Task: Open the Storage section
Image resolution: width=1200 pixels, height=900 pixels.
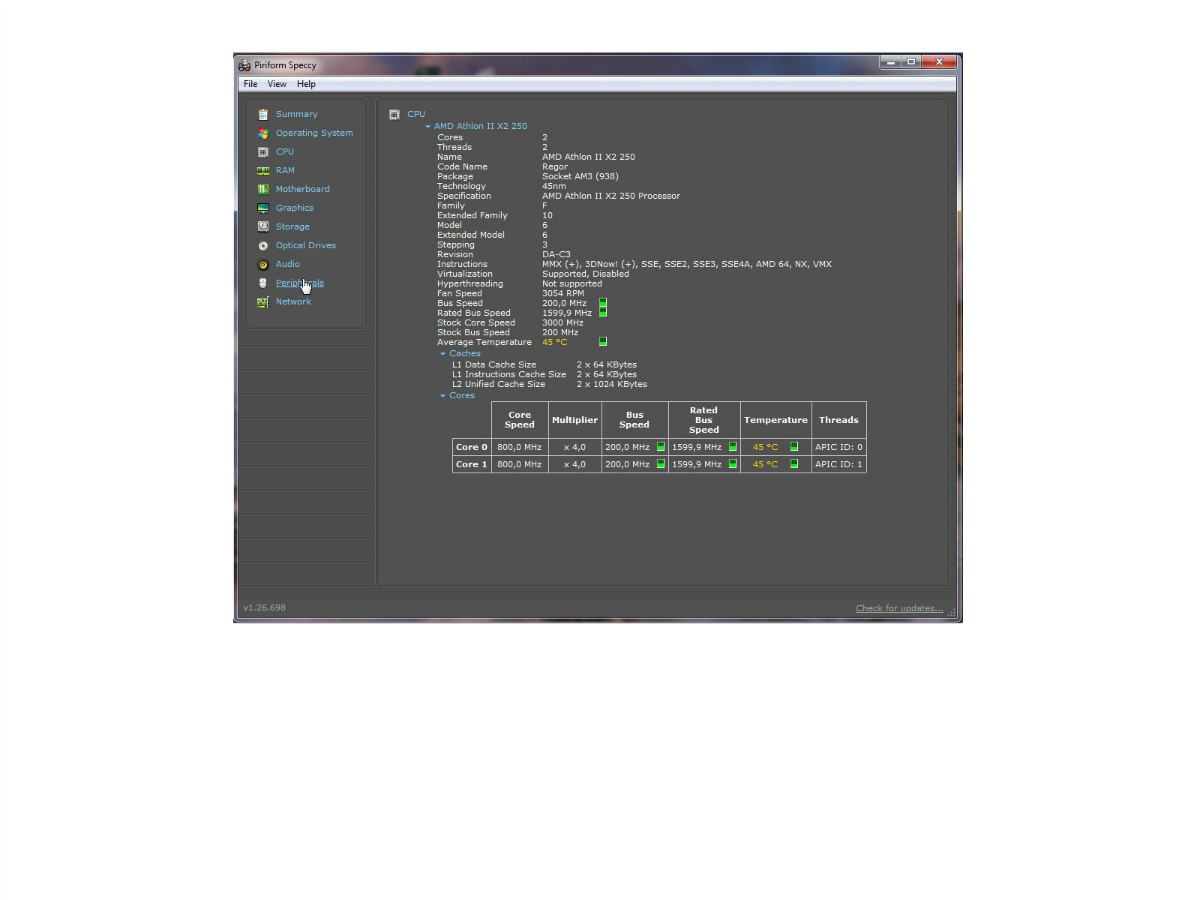Action: [292, 227]
